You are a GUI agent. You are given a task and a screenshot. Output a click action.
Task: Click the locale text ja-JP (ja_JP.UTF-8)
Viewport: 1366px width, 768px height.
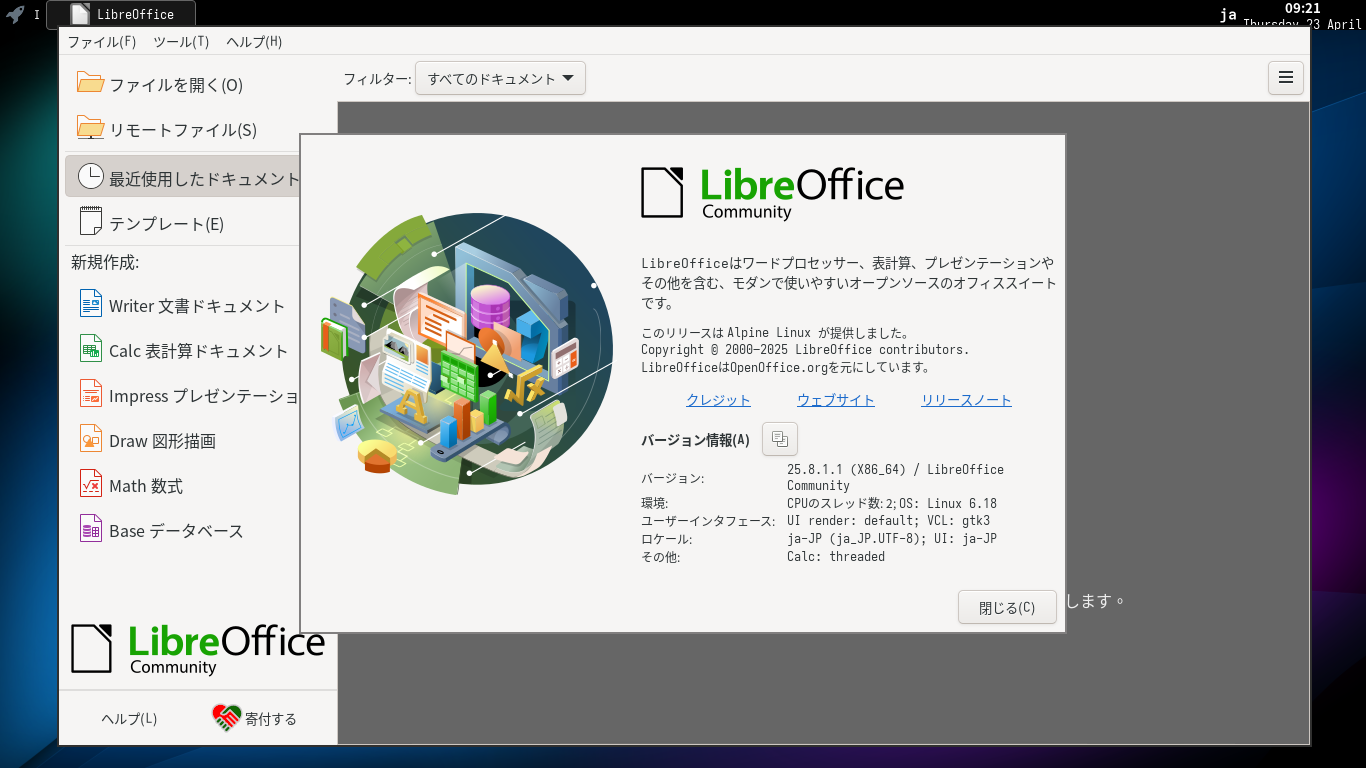tap(855, 538)
